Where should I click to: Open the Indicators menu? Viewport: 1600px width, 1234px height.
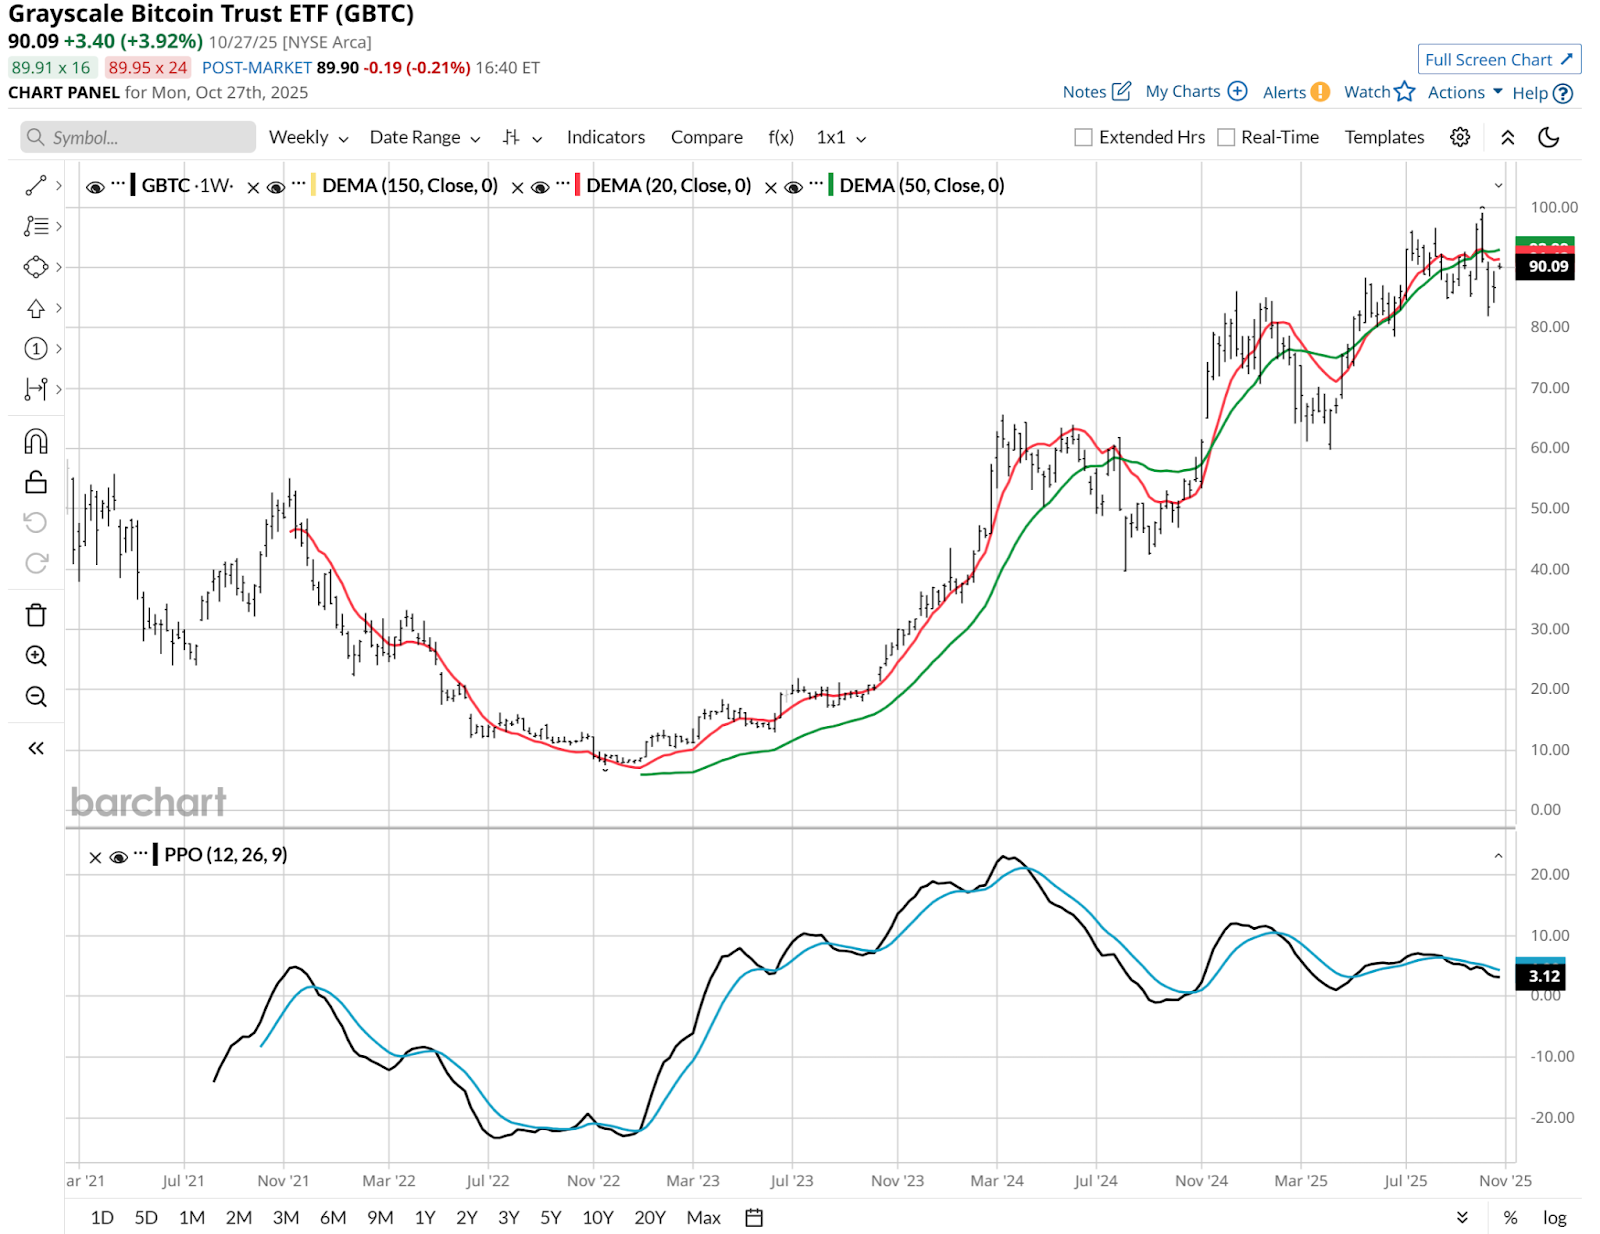[606, 137]
